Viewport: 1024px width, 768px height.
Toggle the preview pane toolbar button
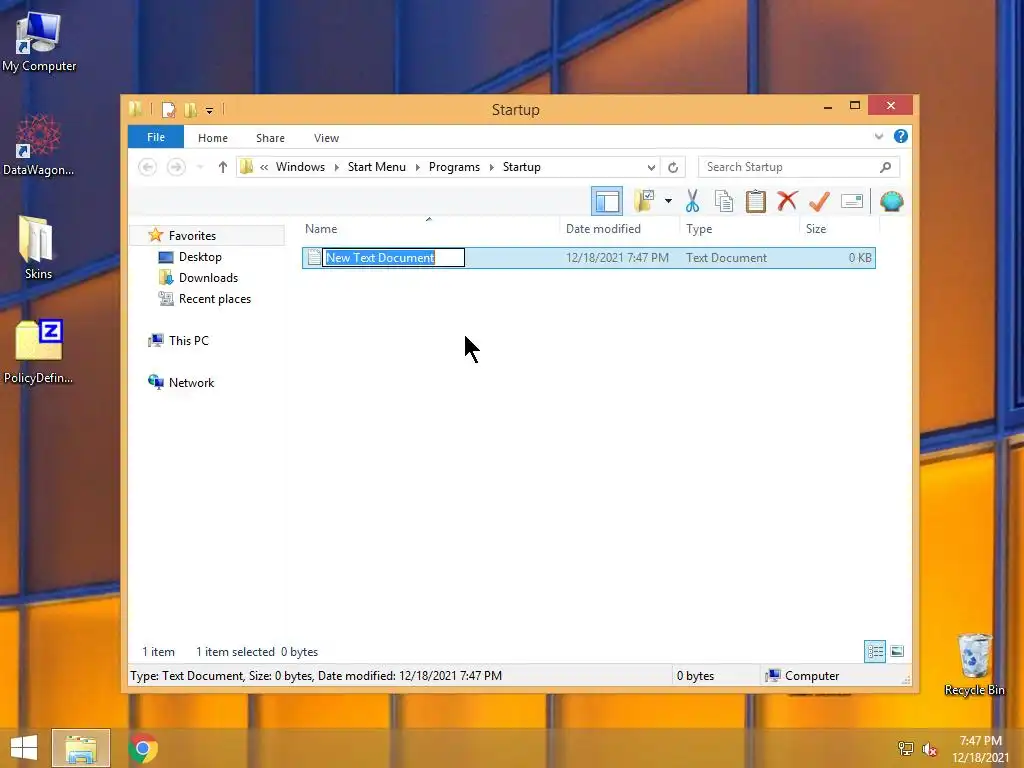(x=607, y=201)
